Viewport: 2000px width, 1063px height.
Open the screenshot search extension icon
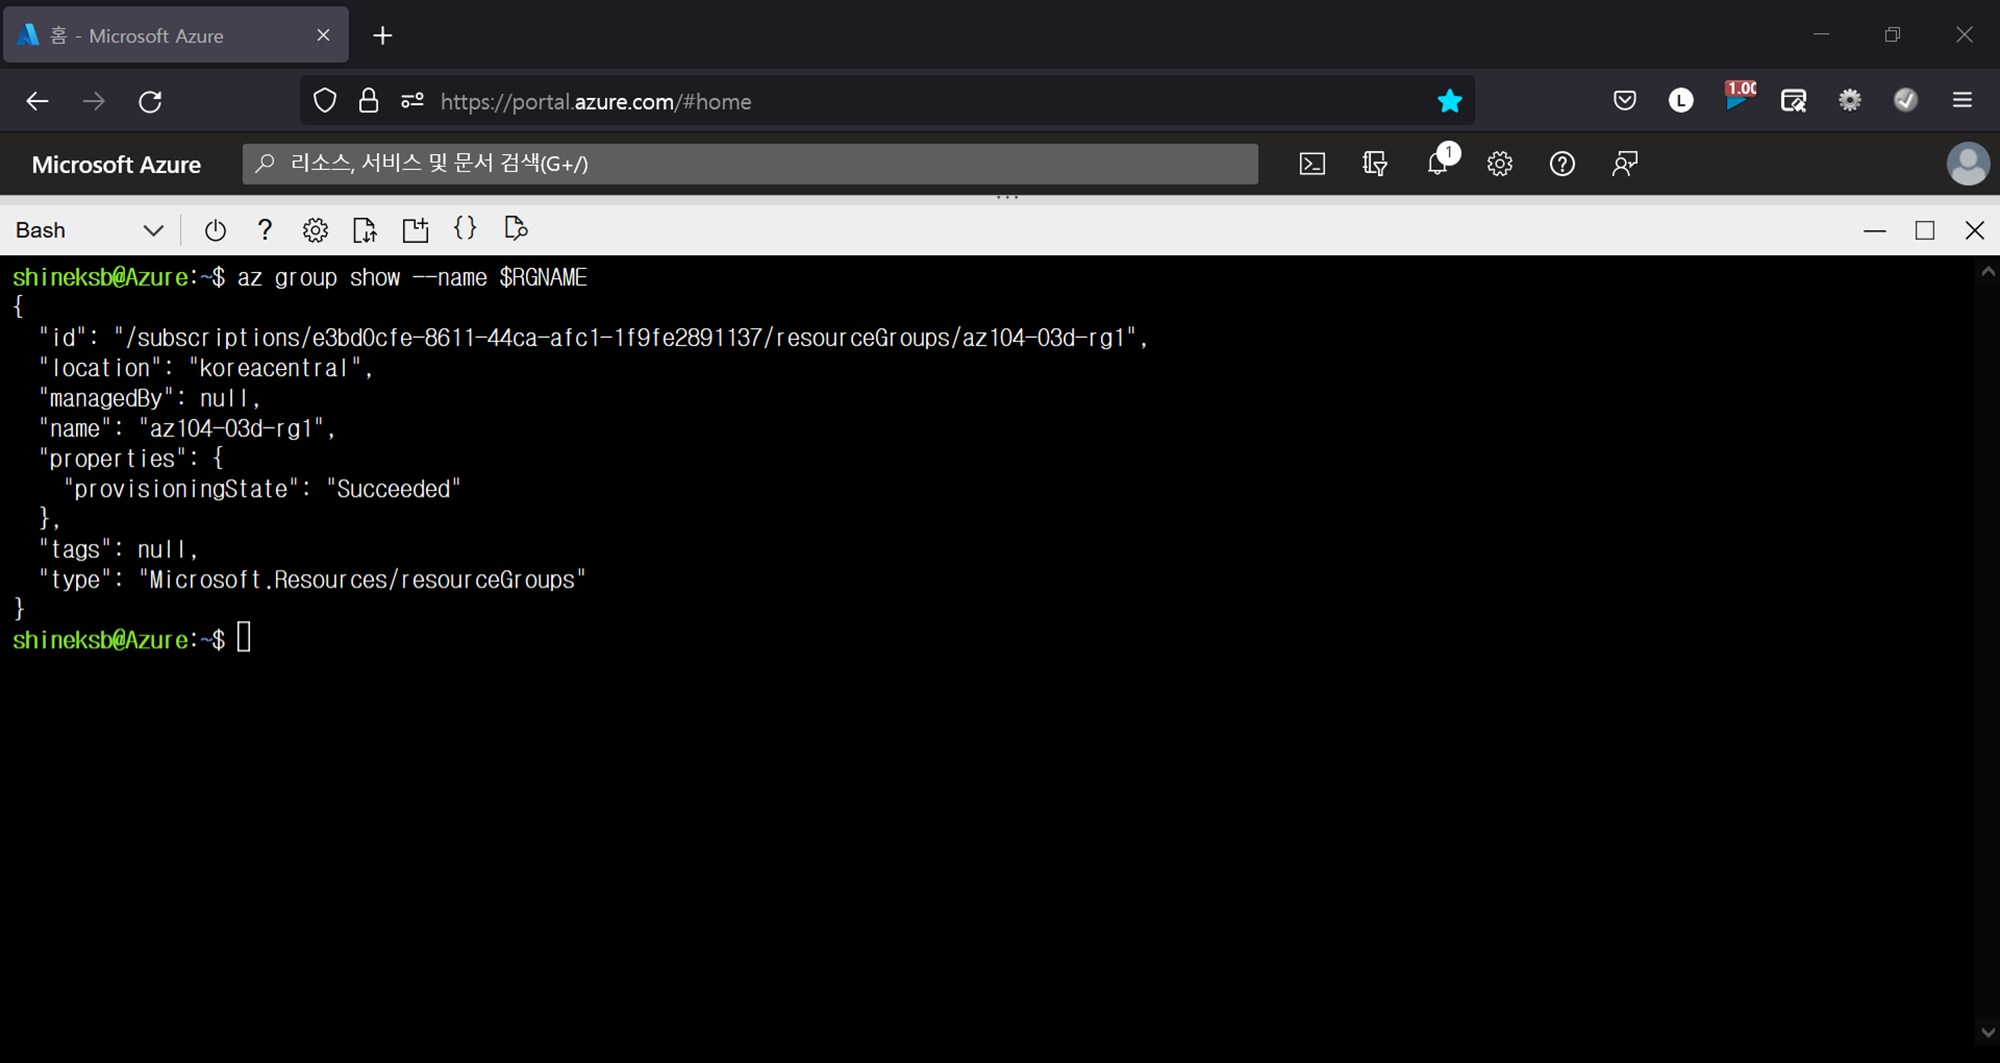tap(1793, 101)
